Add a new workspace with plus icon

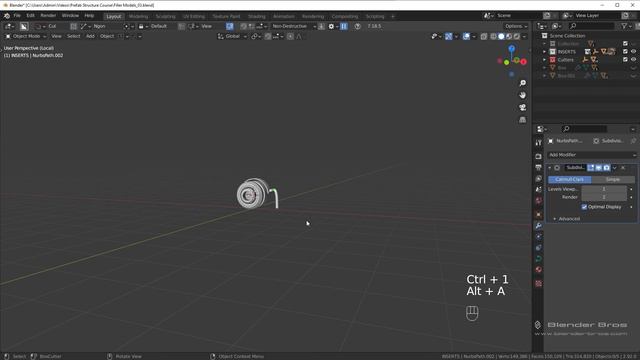393,16
